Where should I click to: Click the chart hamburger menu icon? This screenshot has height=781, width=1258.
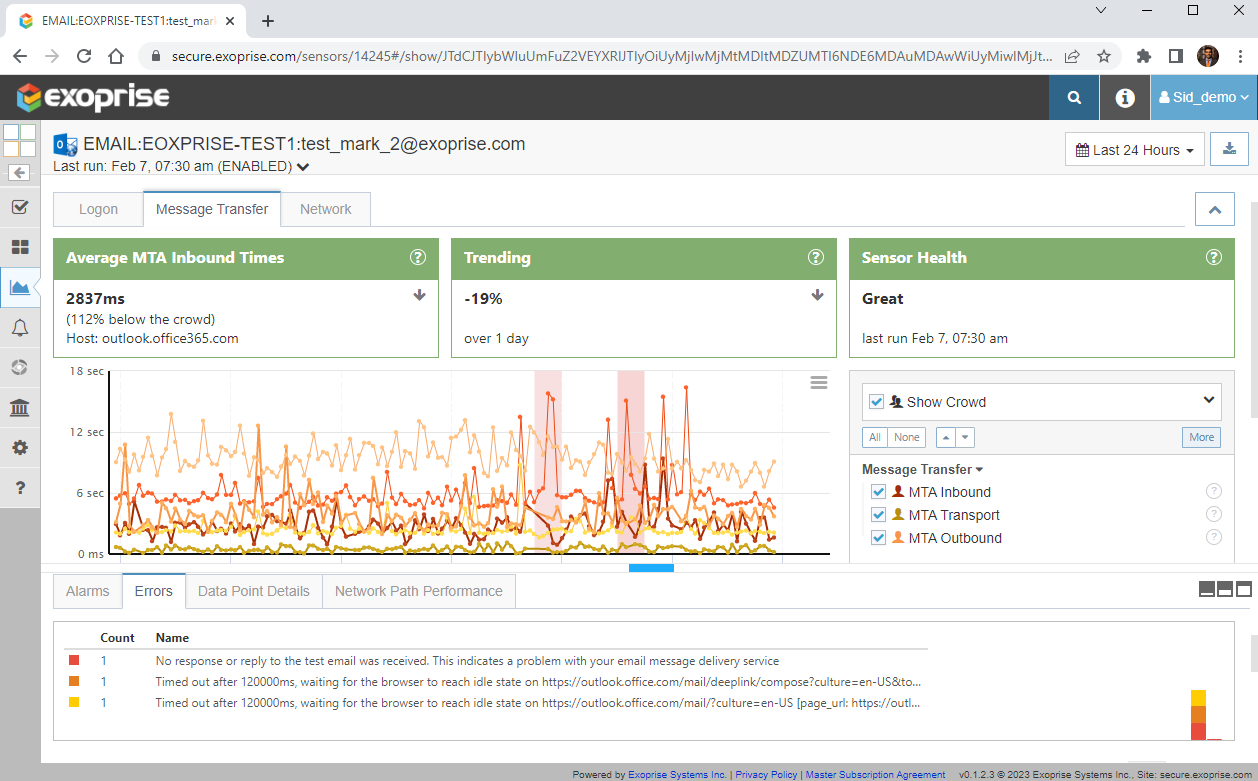click(819, 383)
